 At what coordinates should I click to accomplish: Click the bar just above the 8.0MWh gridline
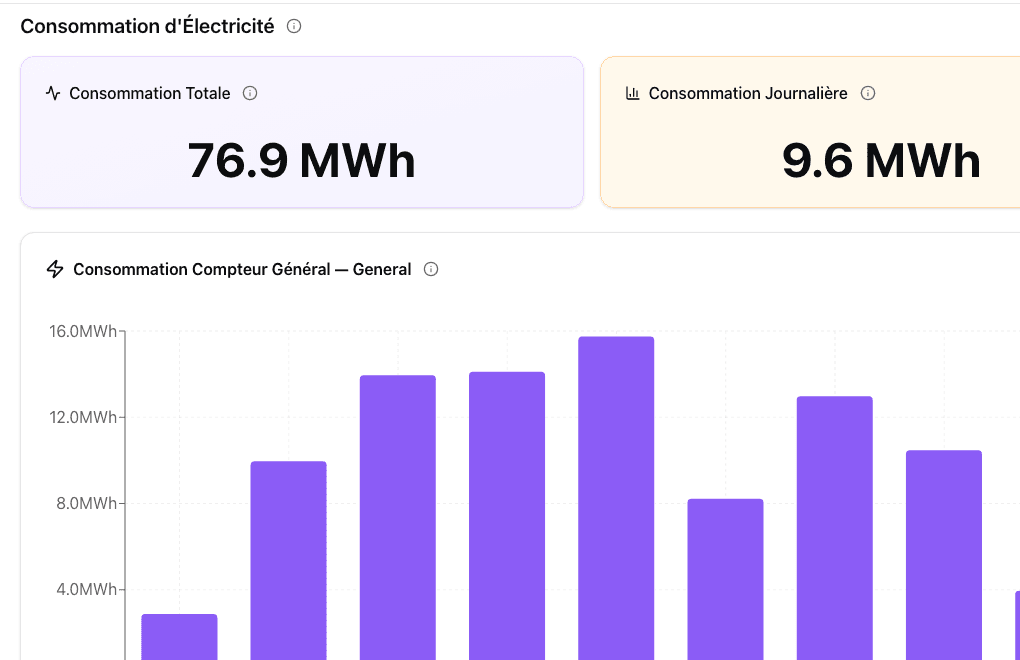(725, 580)
